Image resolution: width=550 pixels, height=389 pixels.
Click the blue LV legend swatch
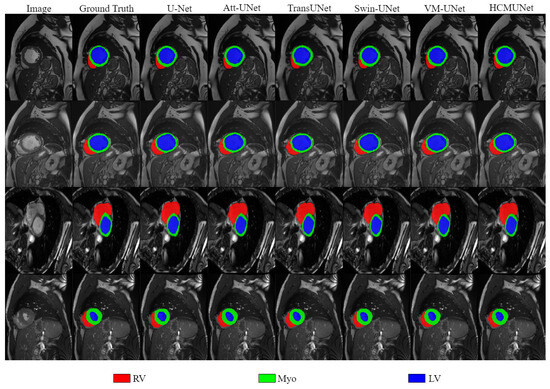417,378
